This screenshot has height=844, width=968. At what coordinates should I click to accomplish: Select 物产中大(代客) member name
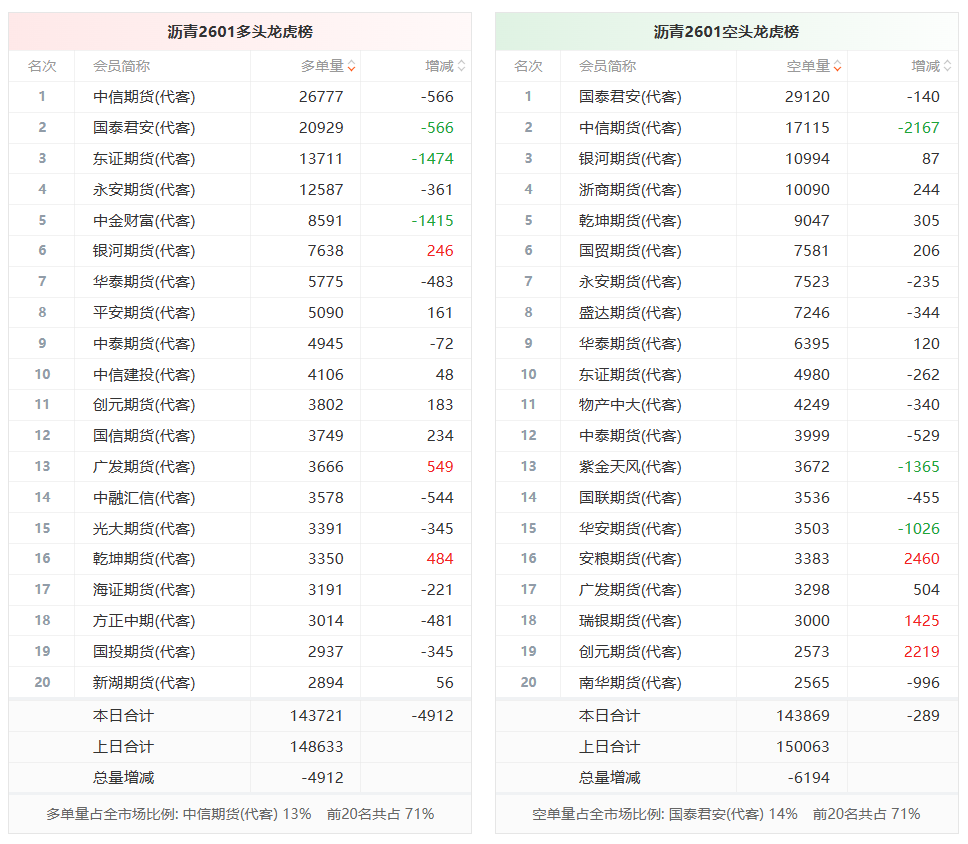pos(630,404)
